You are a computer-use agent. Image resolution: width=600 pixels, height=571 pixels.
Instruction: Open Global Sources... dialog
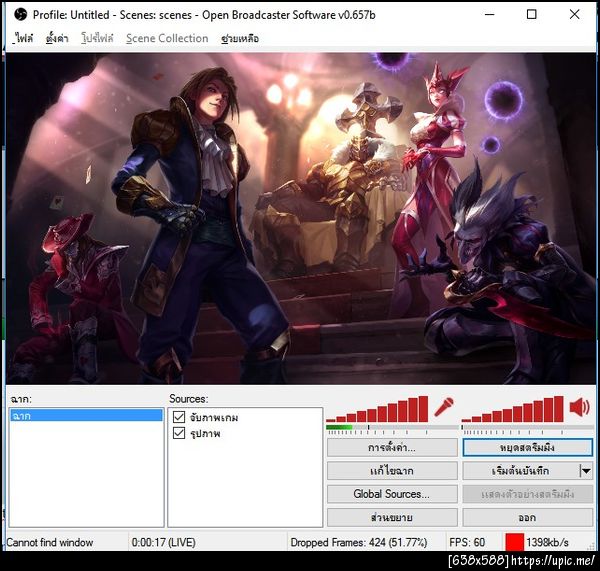(x=392, y=494)
